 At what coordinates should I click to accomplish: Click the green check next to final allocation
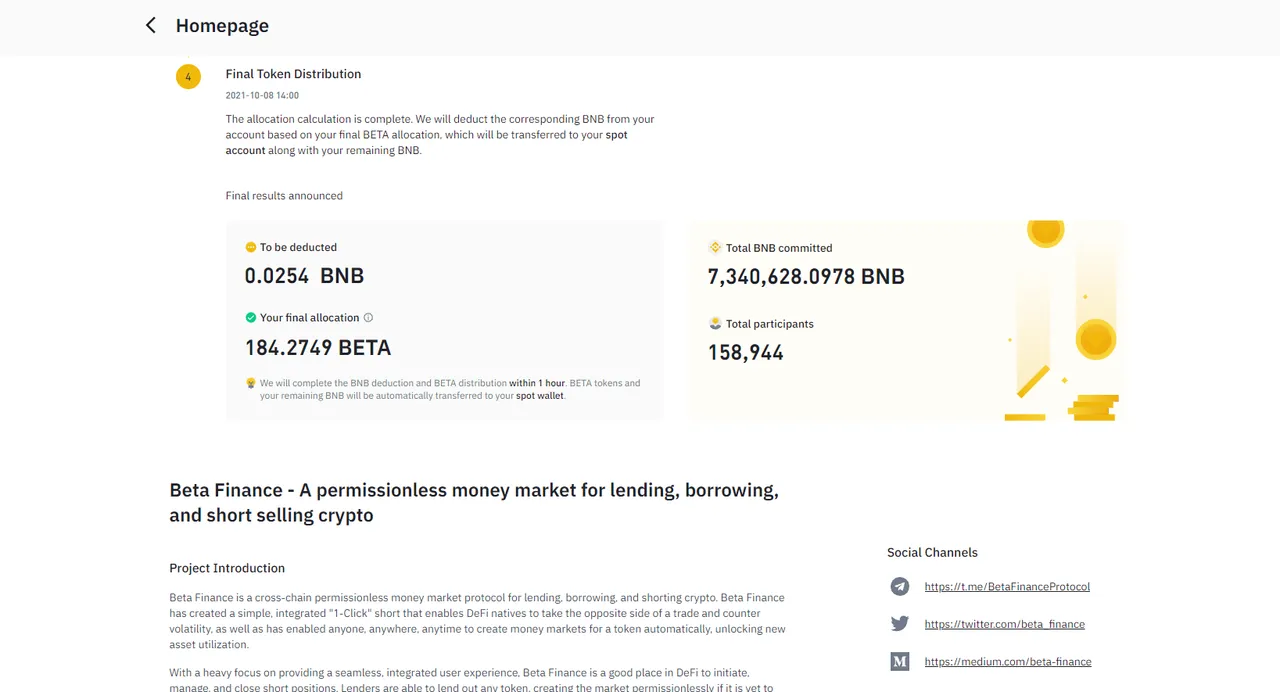[251, 317]
